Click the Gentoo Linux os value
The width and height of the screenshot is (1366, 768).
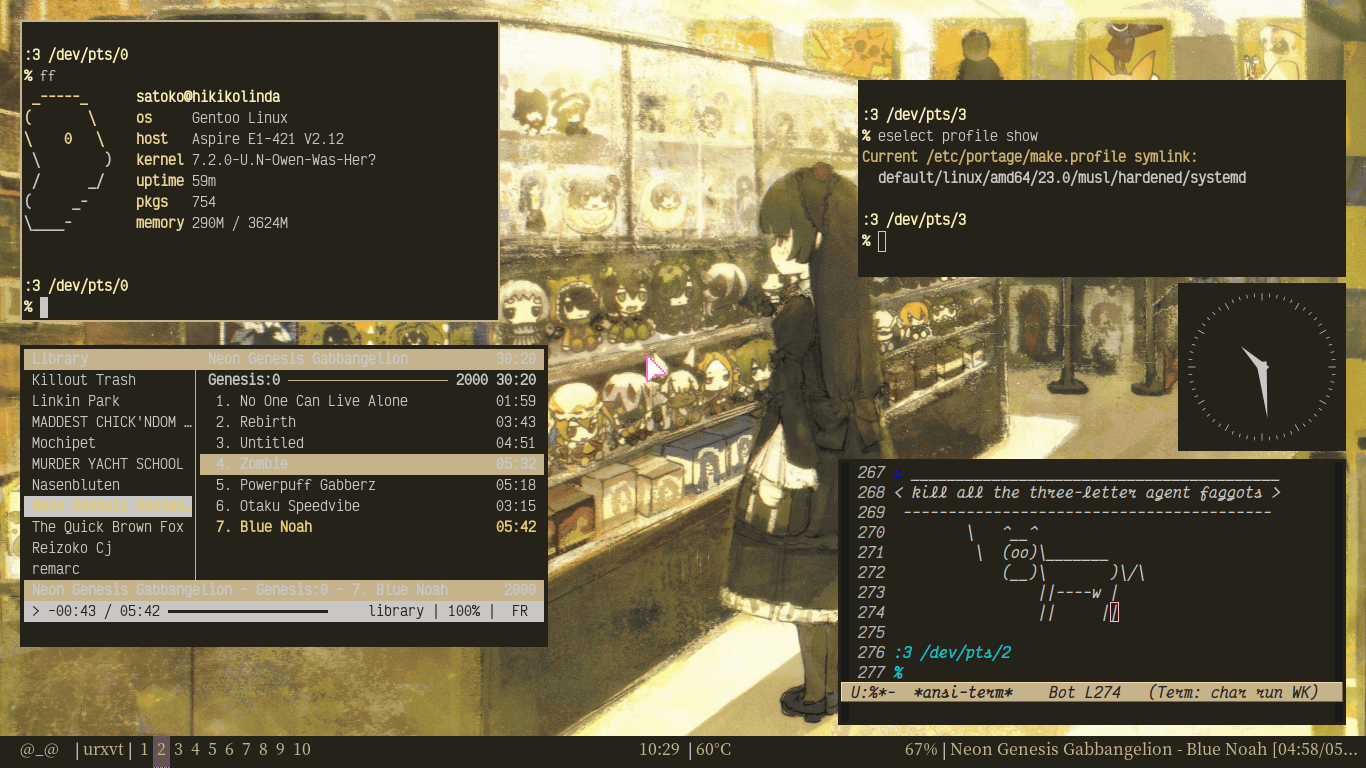pos(240,118)
